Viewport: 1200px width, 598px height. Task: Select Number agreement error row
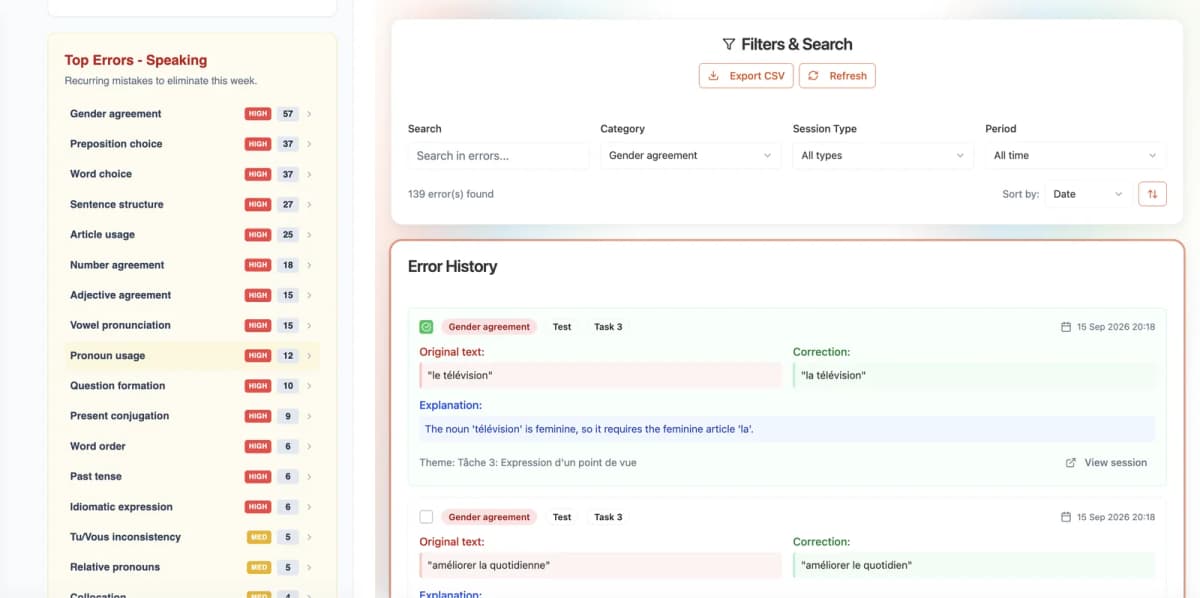(192, 265)
